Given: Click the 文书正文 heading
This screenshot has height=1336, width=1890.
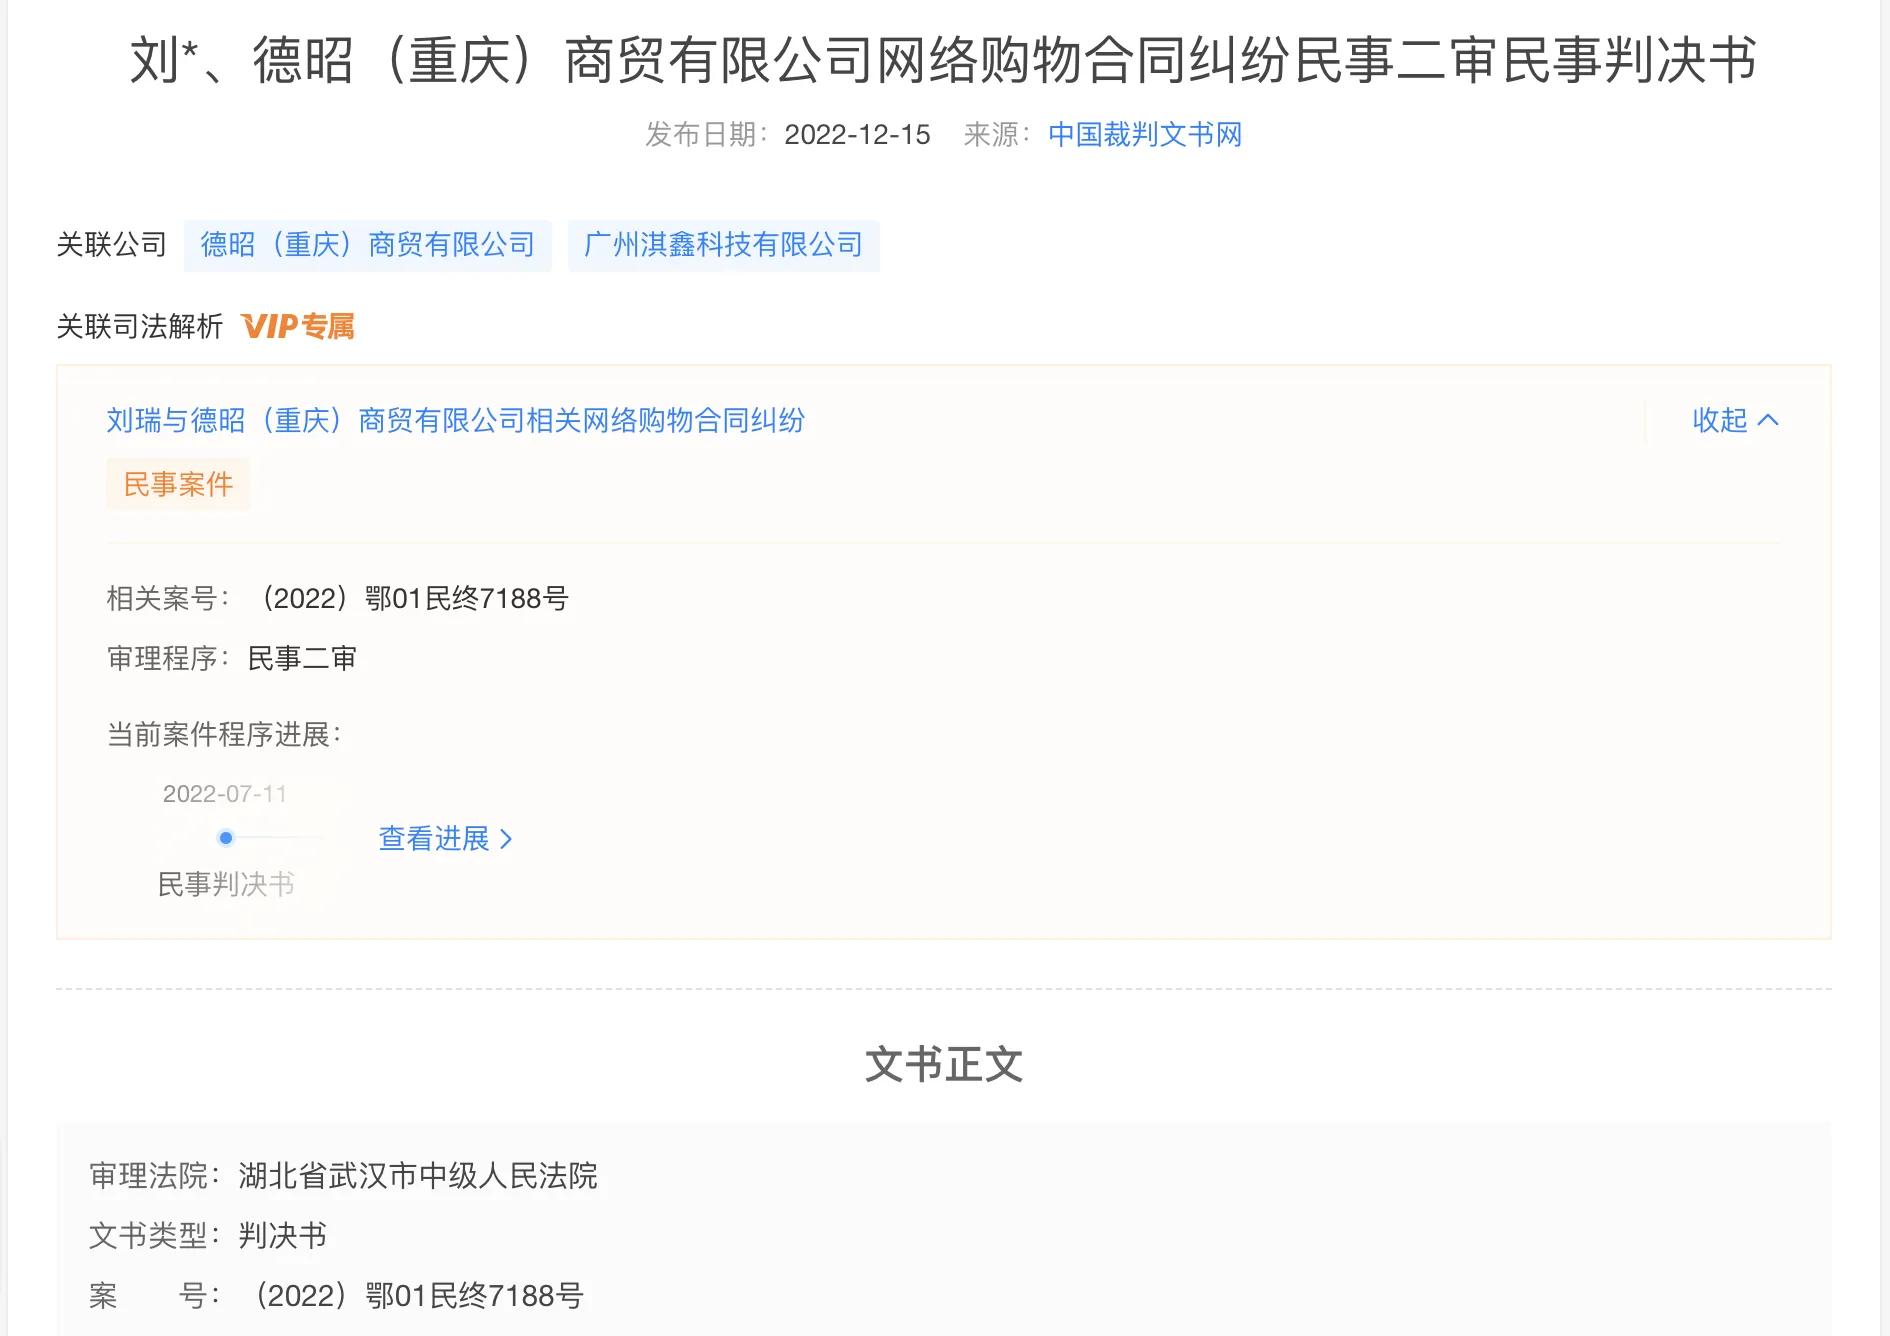Looking at the screenshot, I should click(x=944, y=1064).
